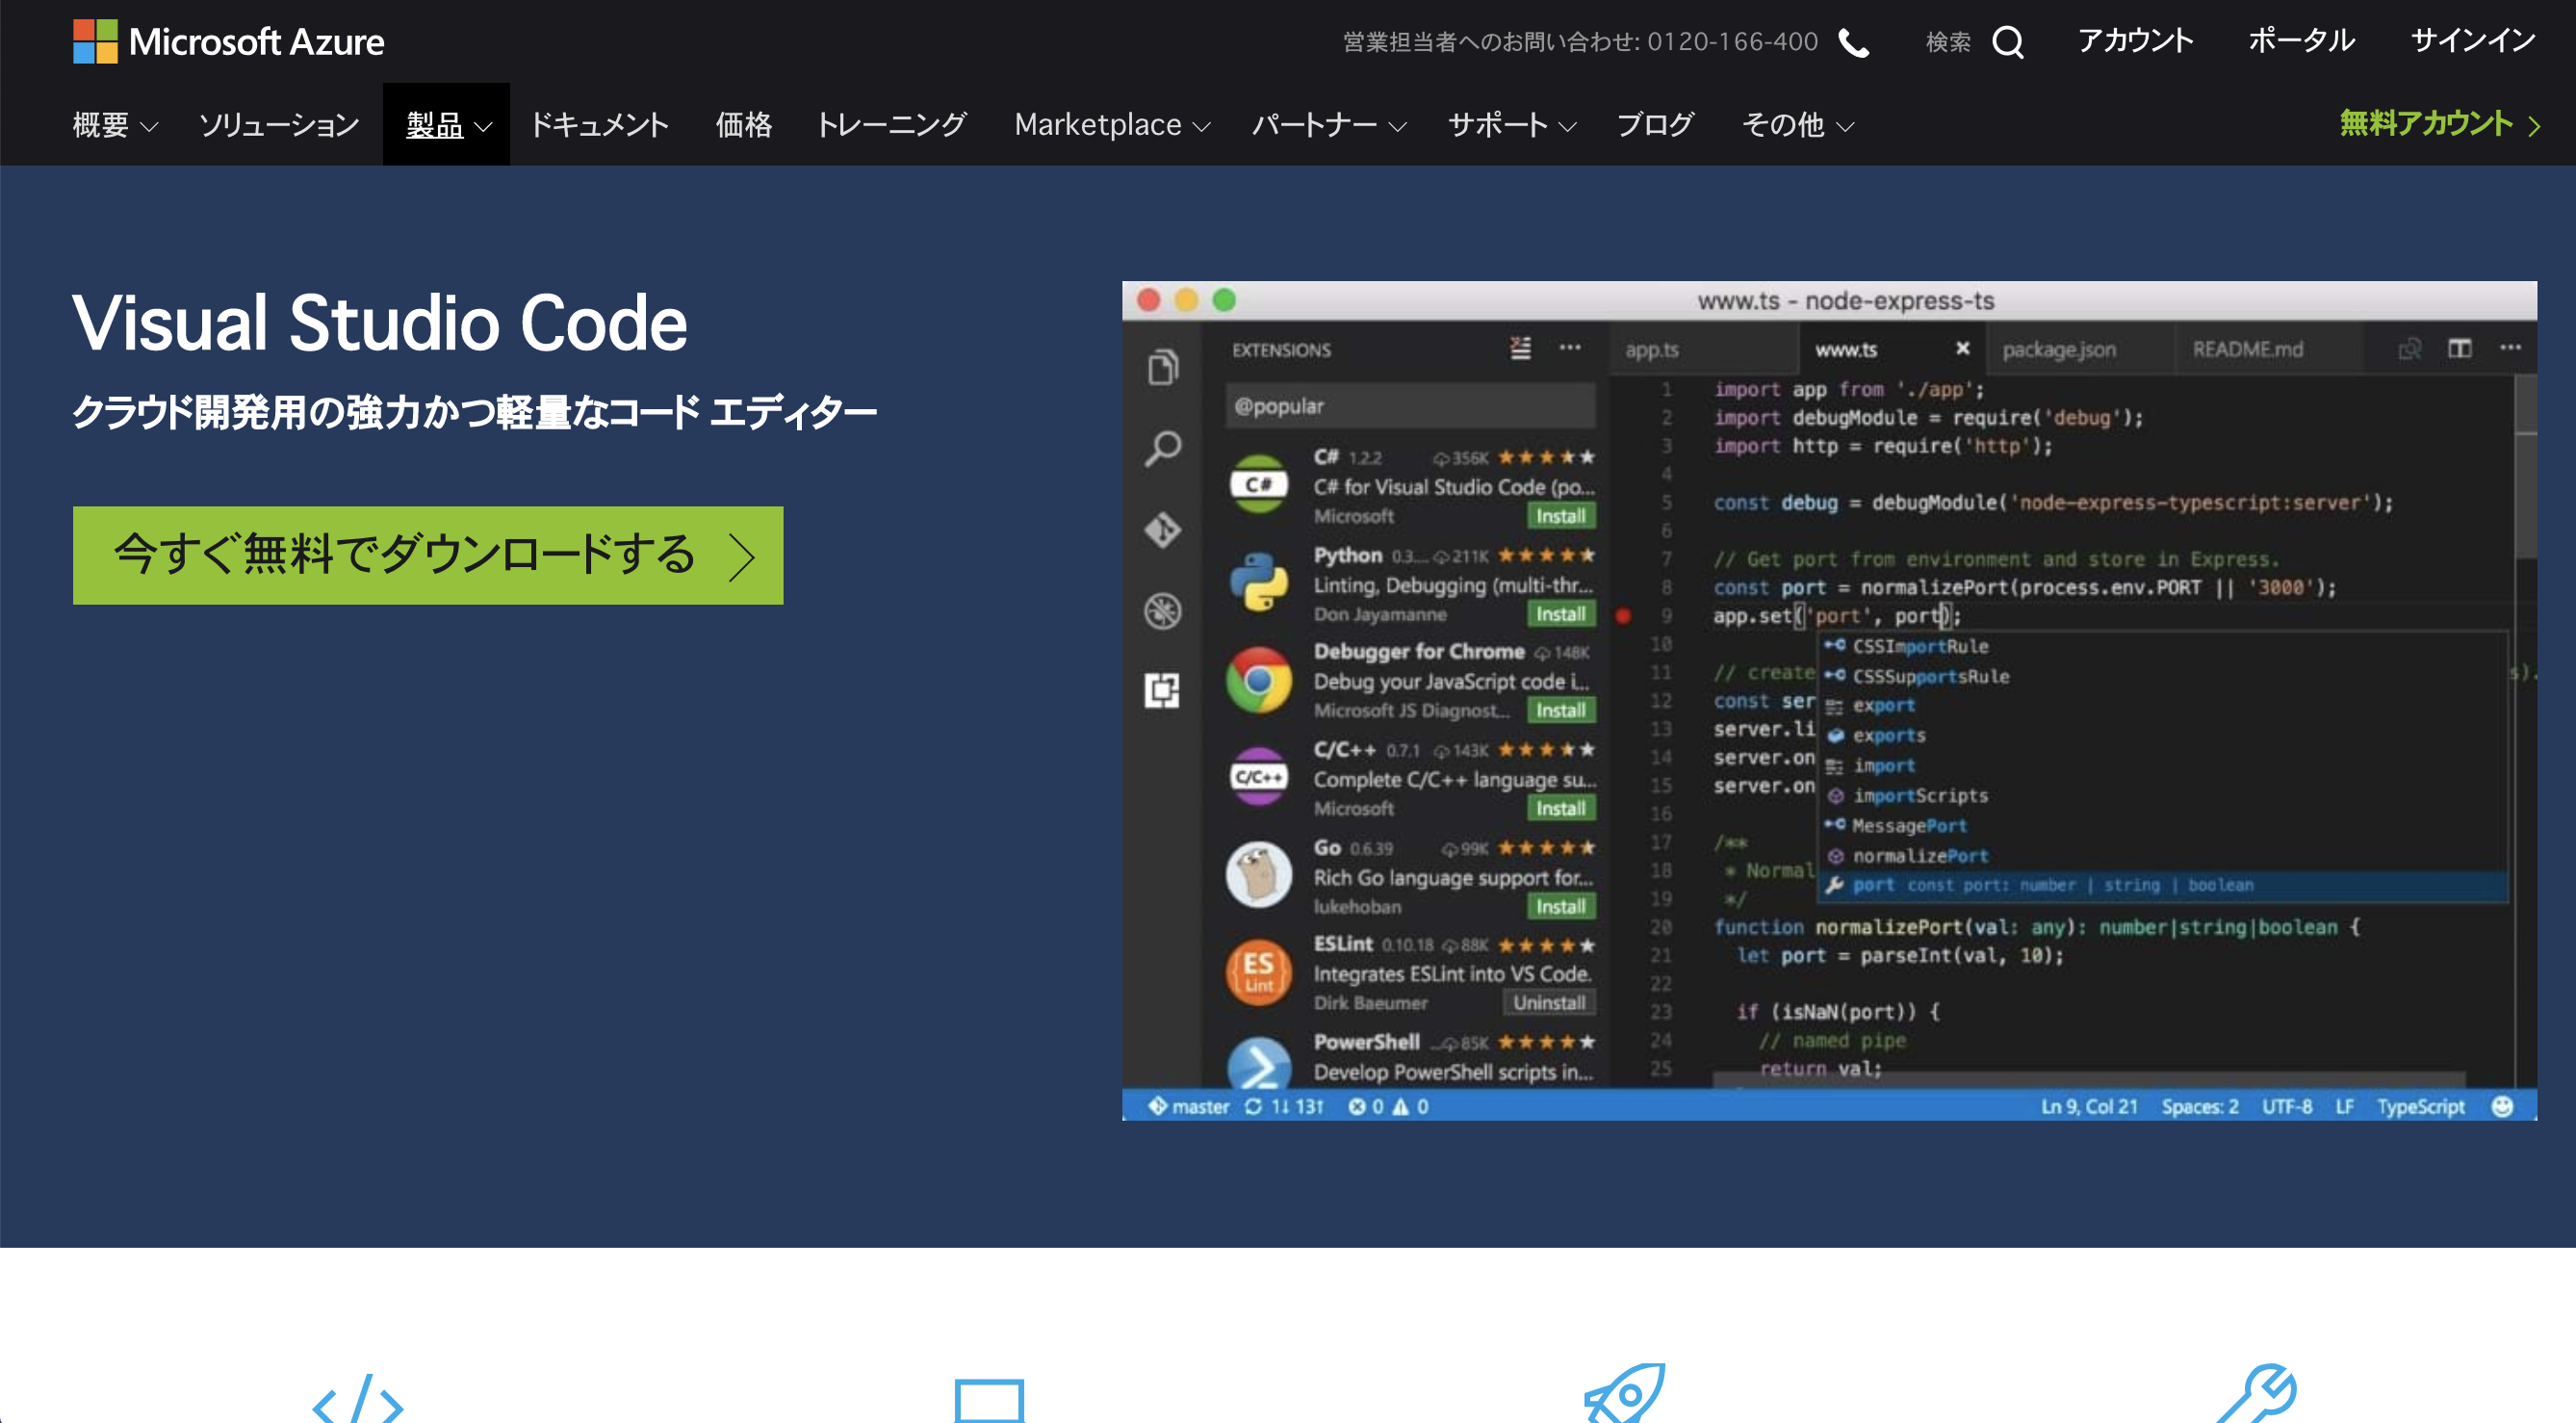Expand the その他 menu
The width and height of the screenshot is (2576, 1423).
[1798, 125]
